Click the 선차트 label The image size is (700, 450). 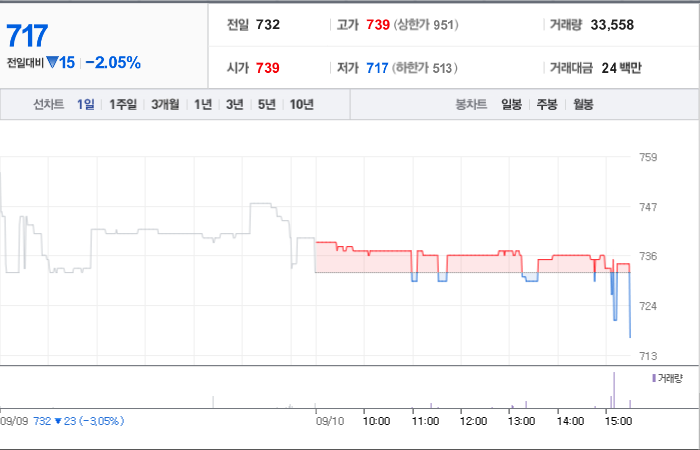point(49,105)
